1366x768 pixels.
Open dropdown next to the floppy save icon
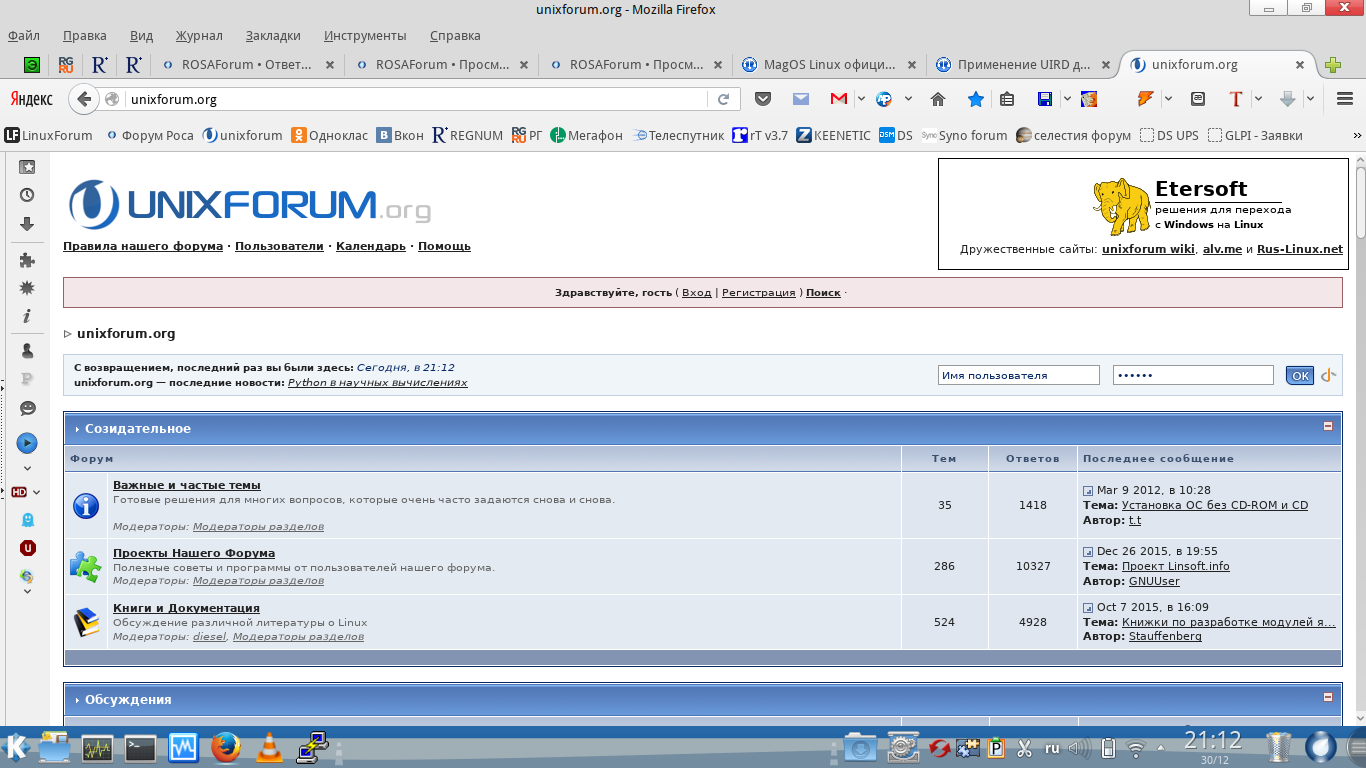[1067, 99]
